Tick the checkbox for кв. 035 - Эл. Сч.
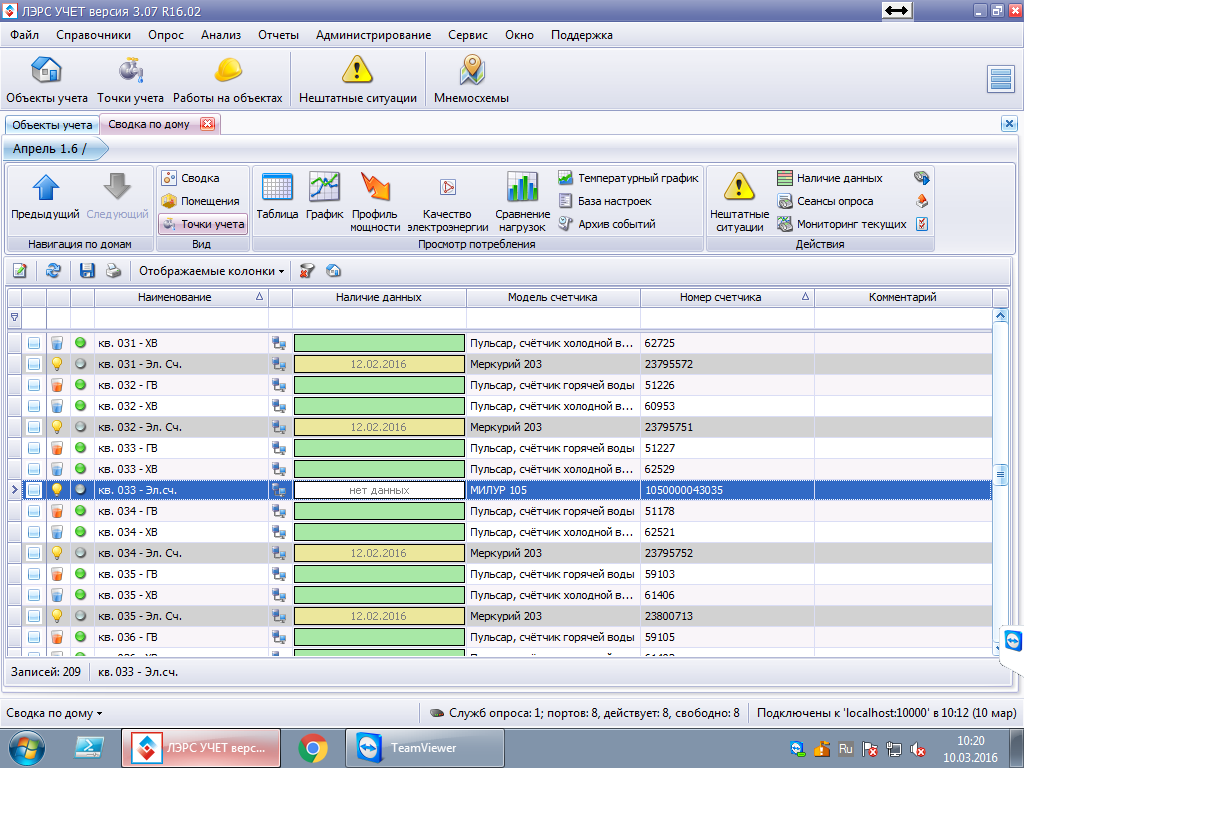Screen dimensions: 1228x820 point(34,616)
